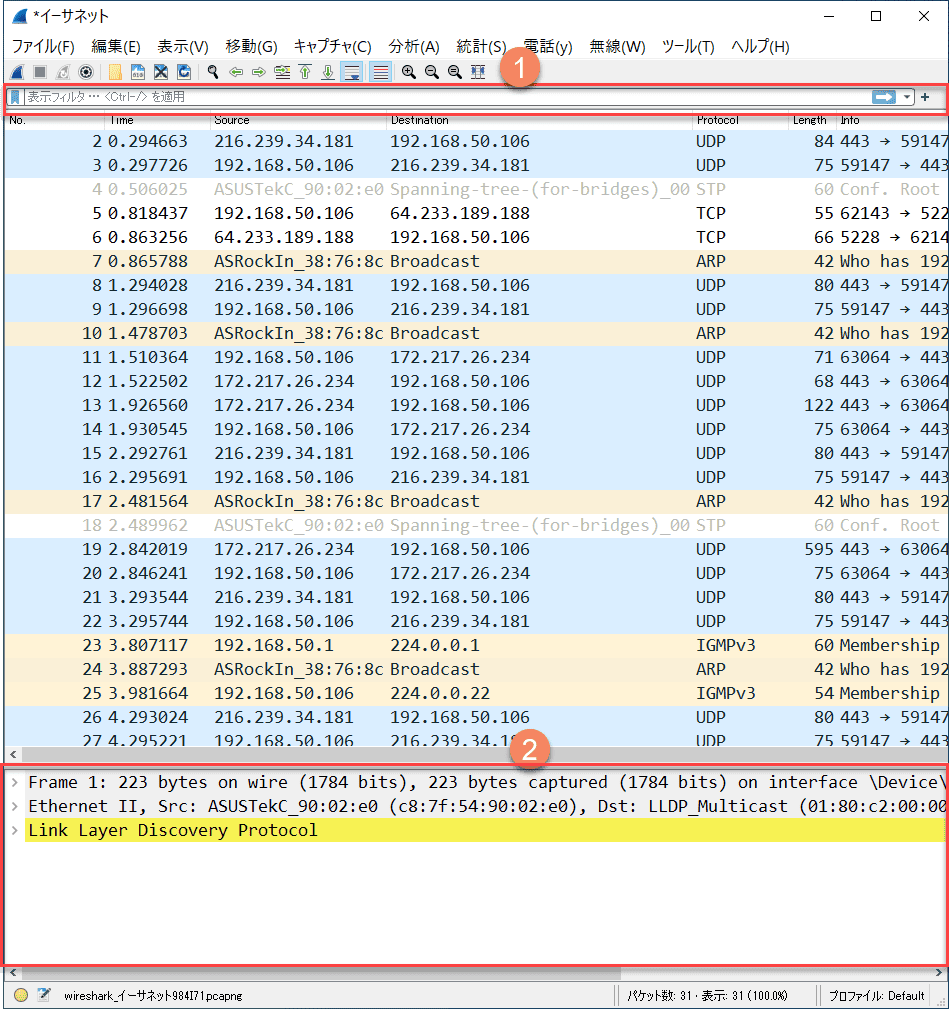Find a packet with magnifier icon

tap(213, 72)
